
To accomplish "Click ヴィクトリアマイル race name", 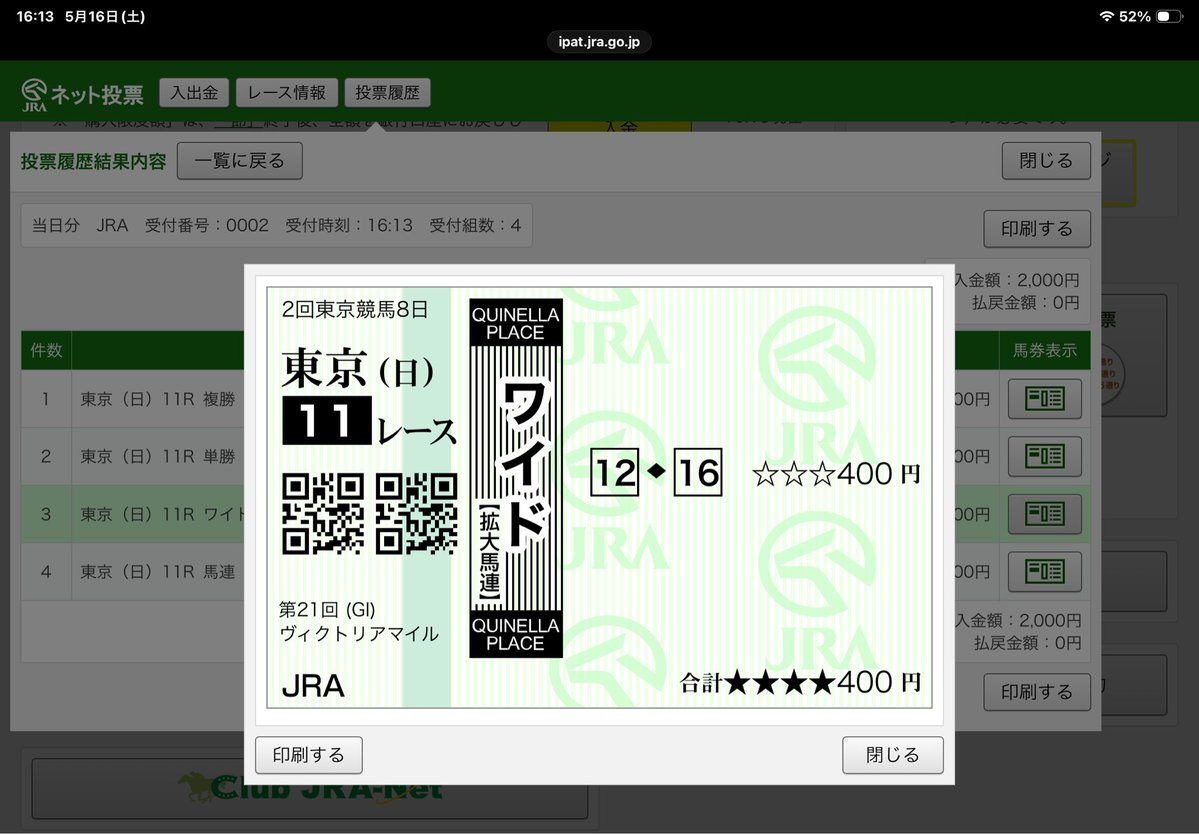I will point(359,634).
